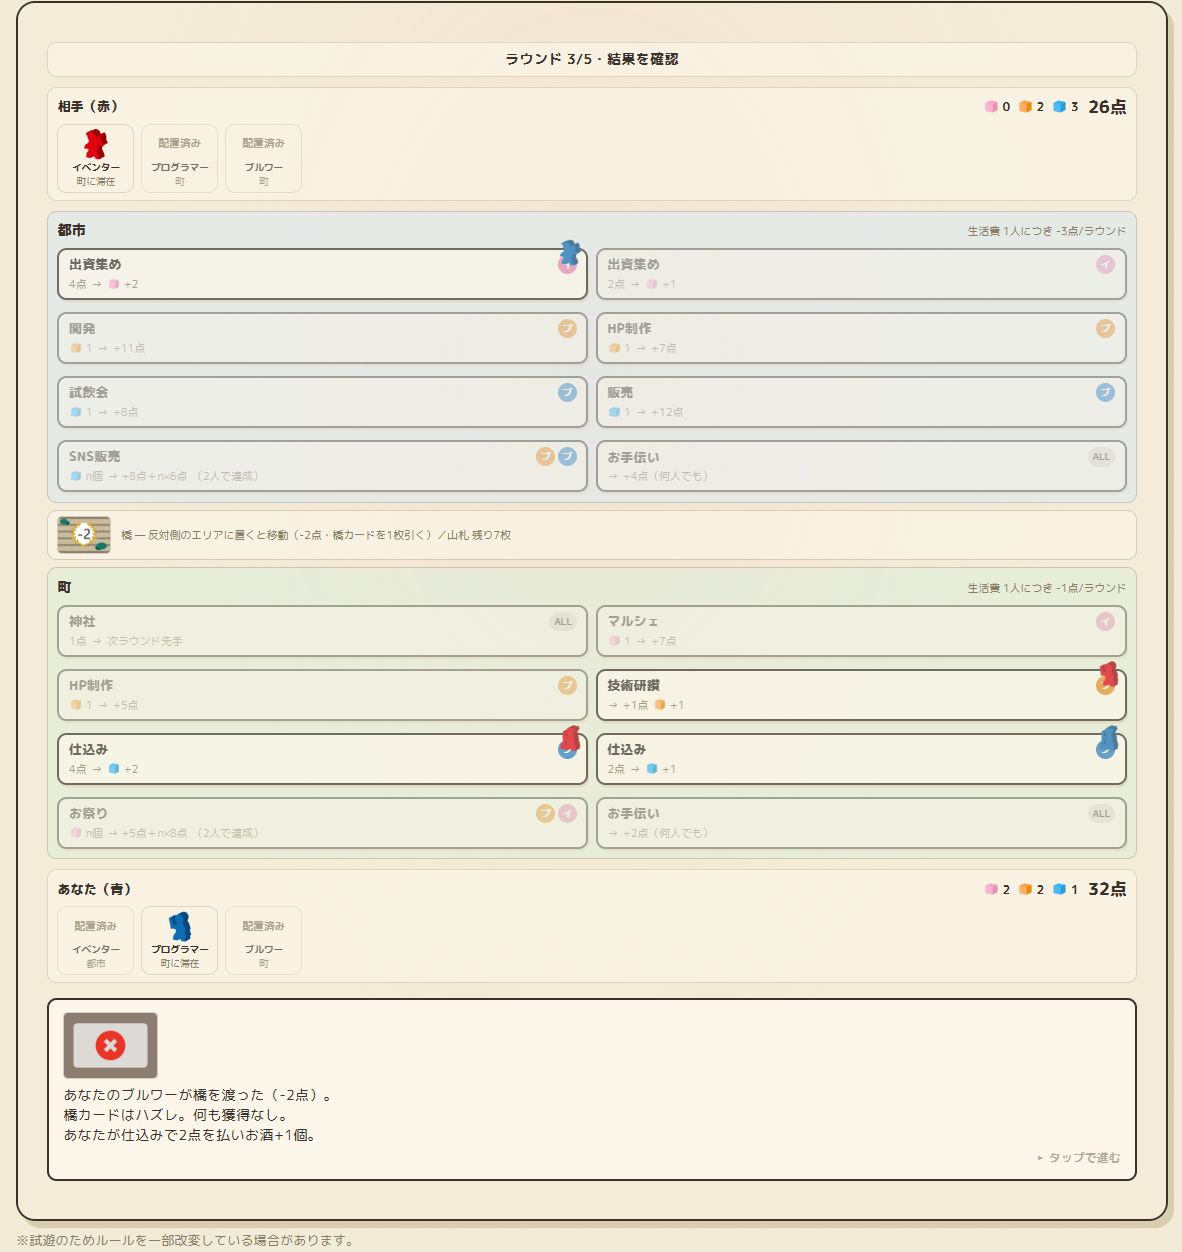Click city living cost text -3点/ラウンド
Screen dimensions: 1182x1252
tap(1046, 231)
